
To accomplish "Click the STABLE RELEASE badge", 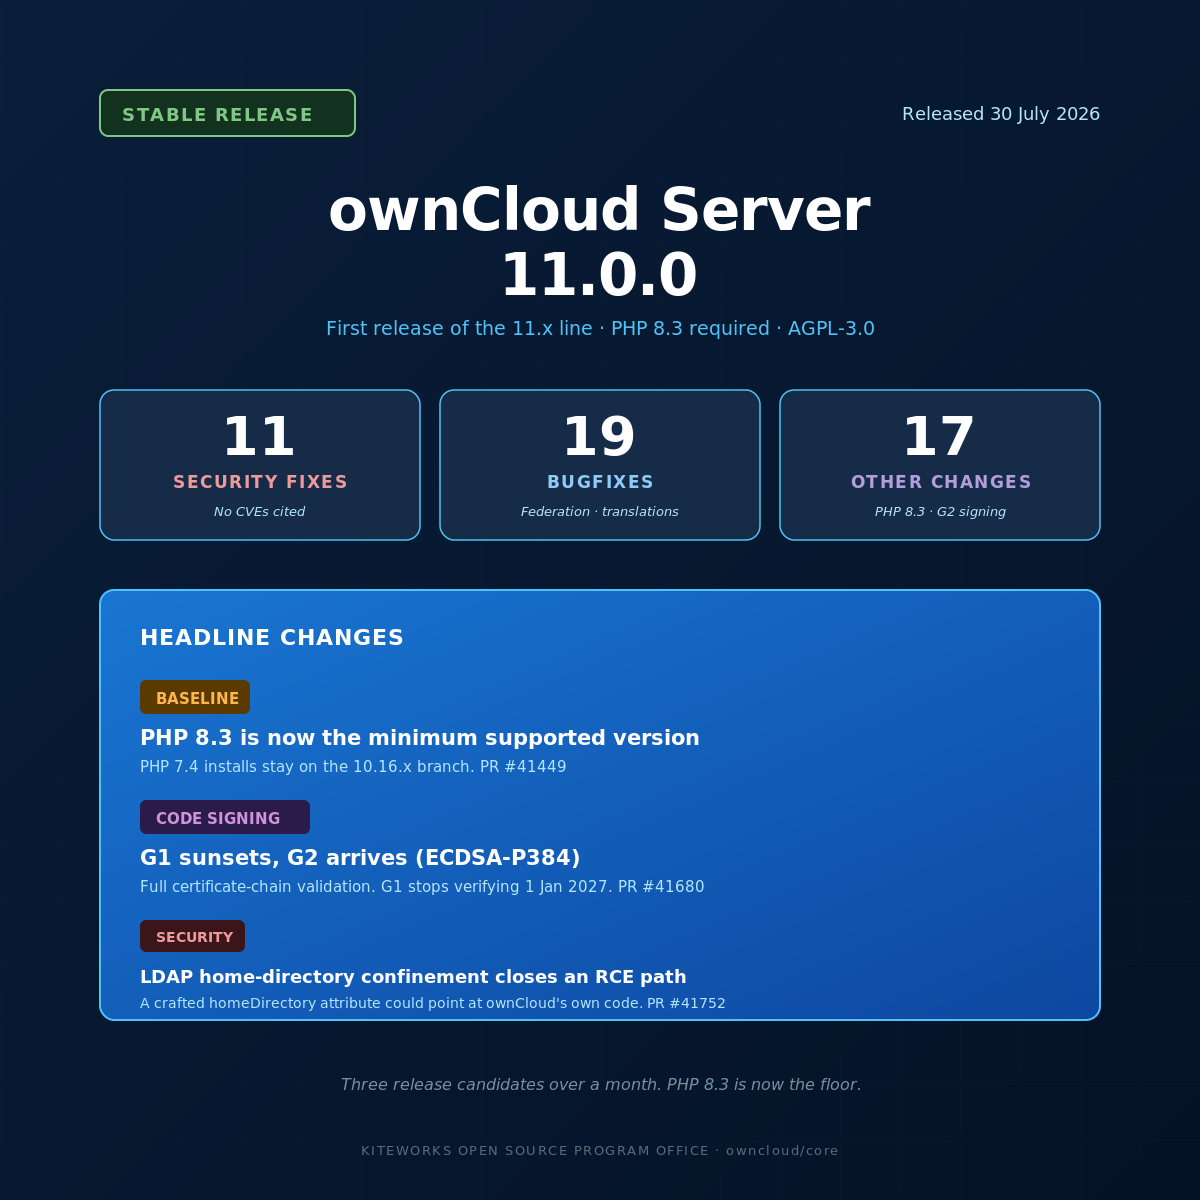I will pos(227,113).
